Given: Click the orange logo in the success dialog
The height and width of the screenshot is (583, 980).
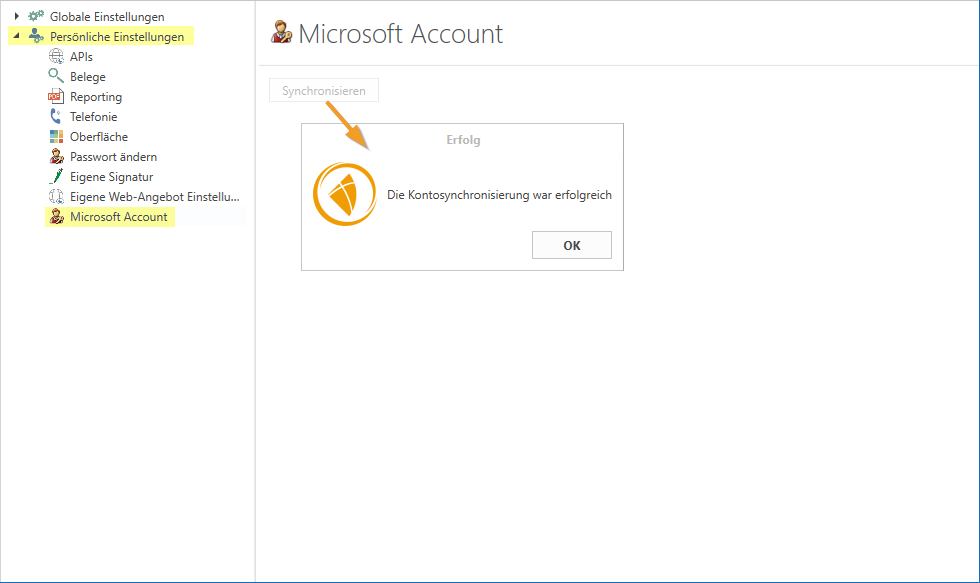Looking at the screenshot, I should click(x=345, y=195).
